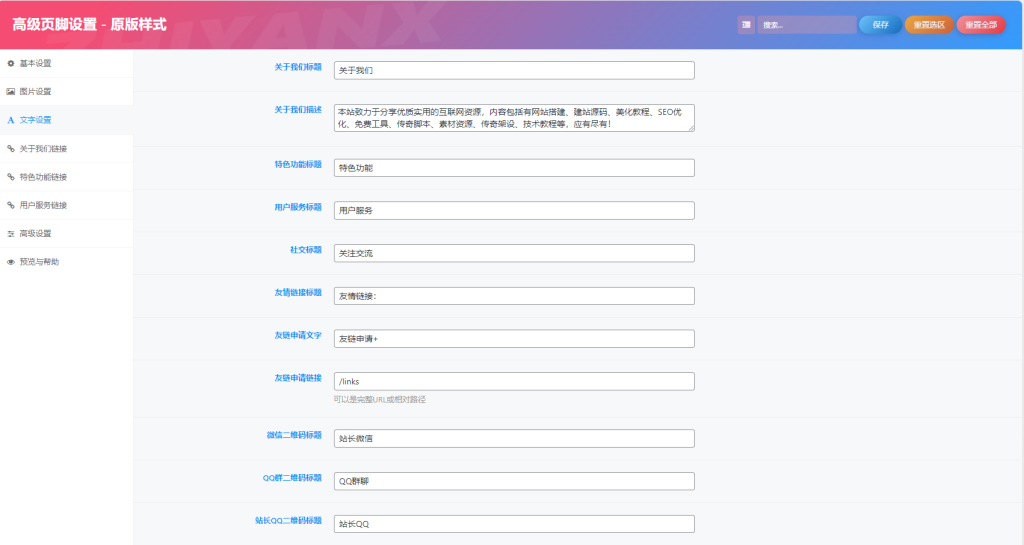
Task: Click the 用户服务标题 input field
Action: tap(514, 210)
